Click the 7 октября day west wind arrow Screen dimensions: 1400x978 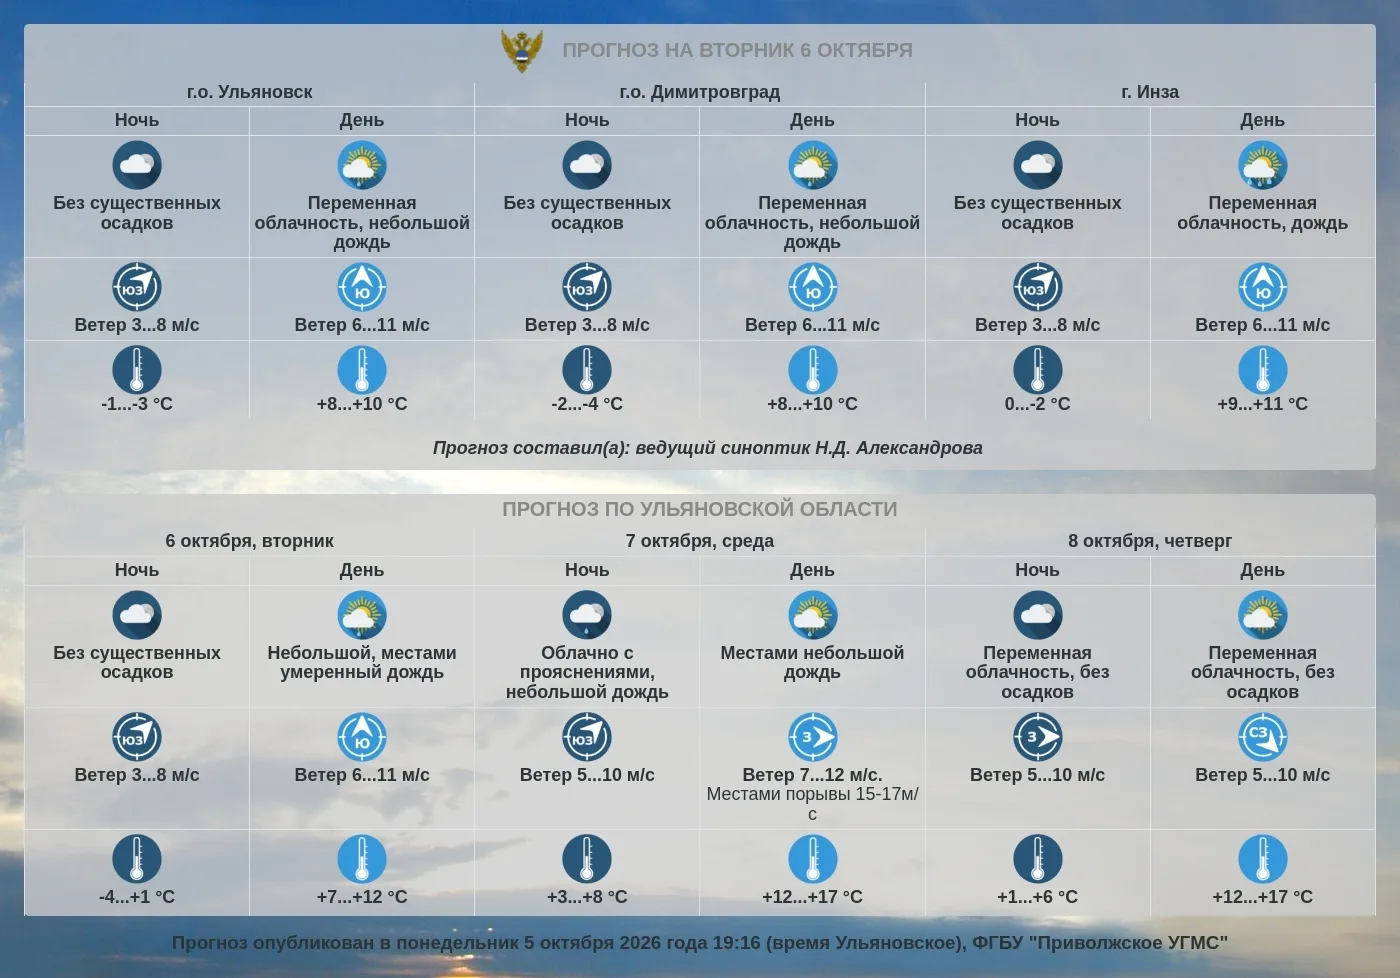pyautogui.click(x=812, y=737)
